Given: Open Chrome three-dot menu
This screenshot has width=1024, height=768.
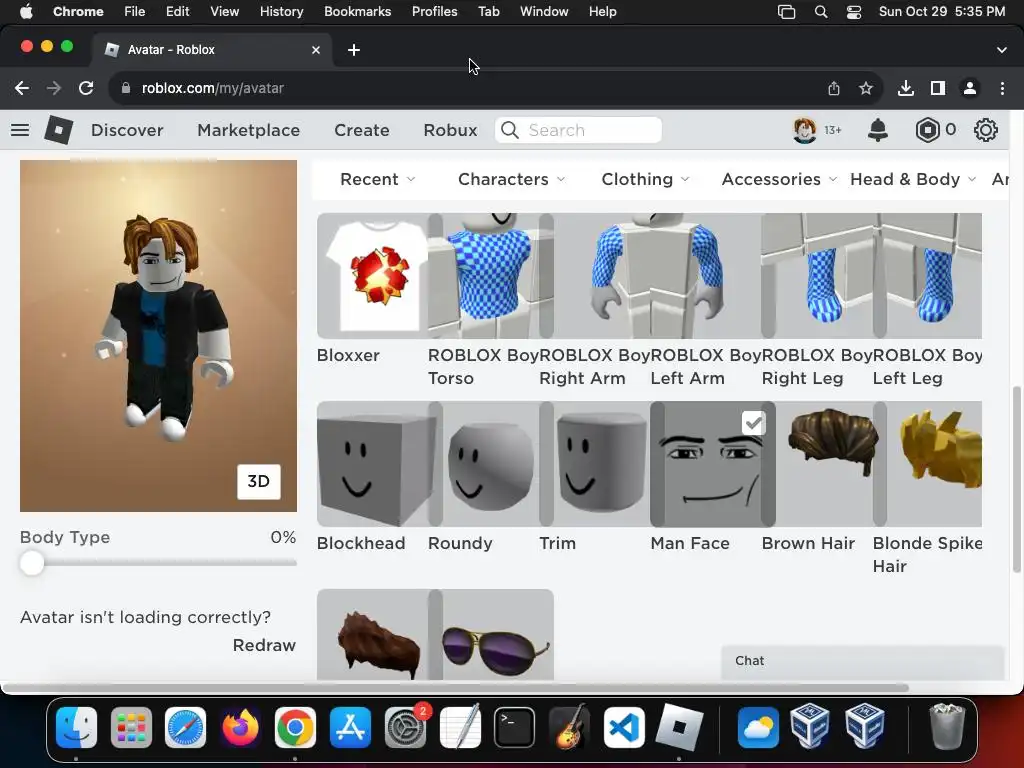Looking at the screenshot, I should (x=1002, y=88).
